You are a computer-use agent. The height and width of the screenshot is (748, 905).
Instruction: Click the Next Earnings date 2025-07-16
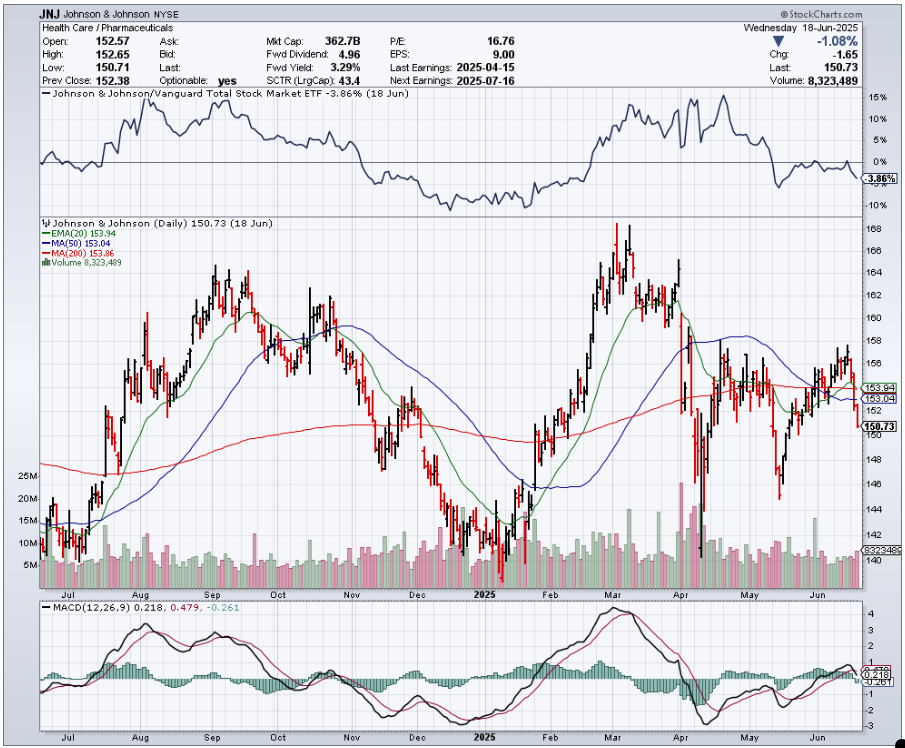click(485, 81)
